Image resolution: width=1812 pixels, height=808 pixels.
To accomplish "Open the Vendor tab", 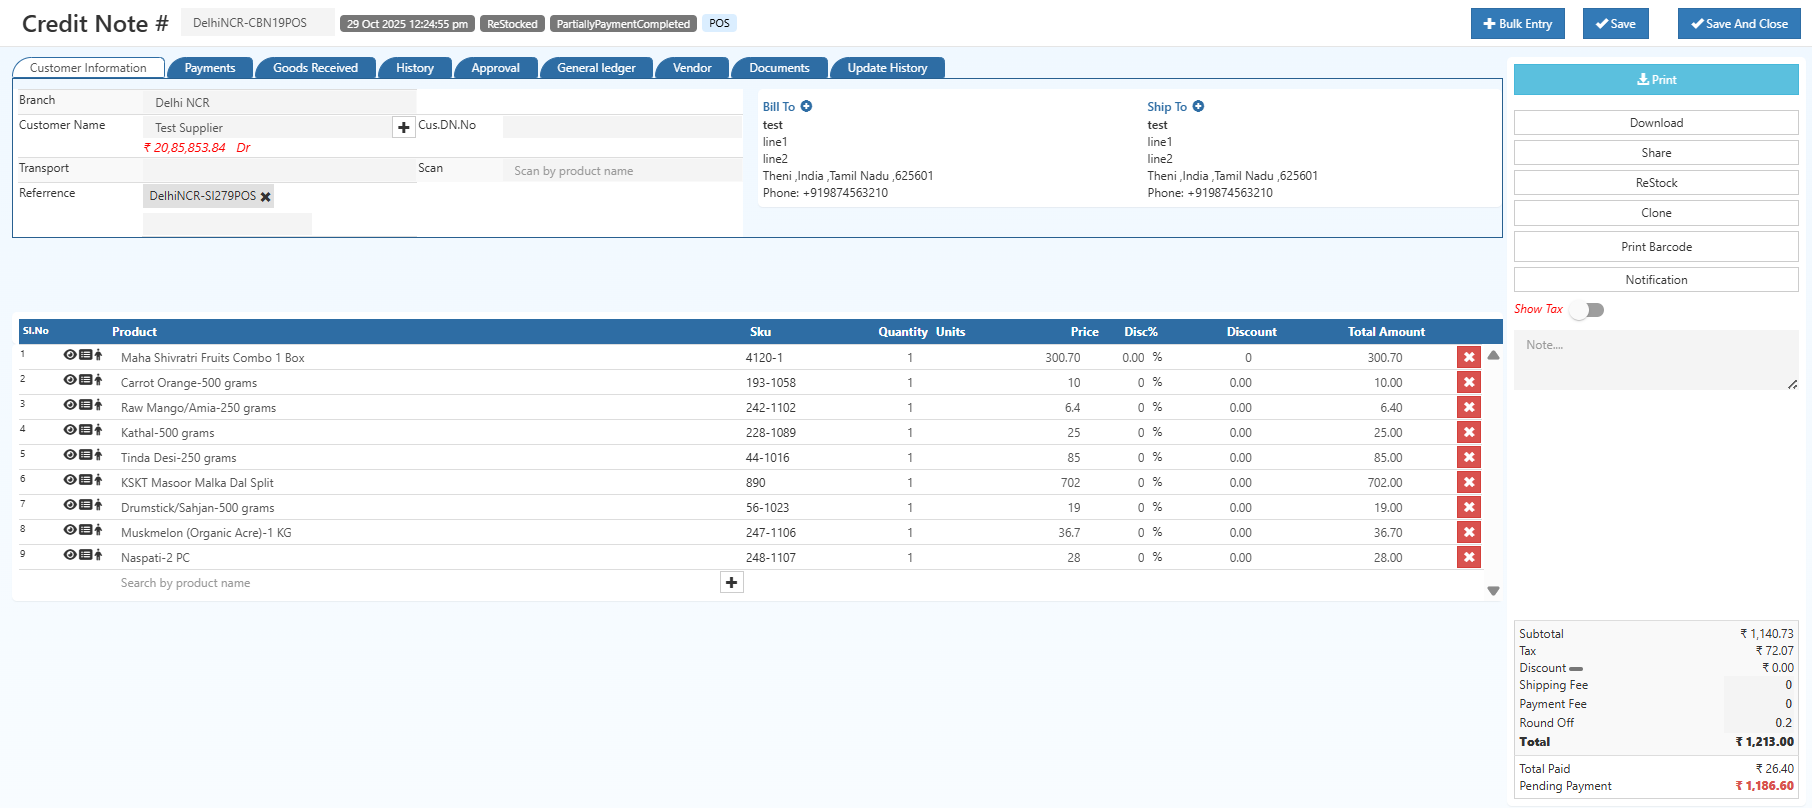I will [x=692, y=68].
